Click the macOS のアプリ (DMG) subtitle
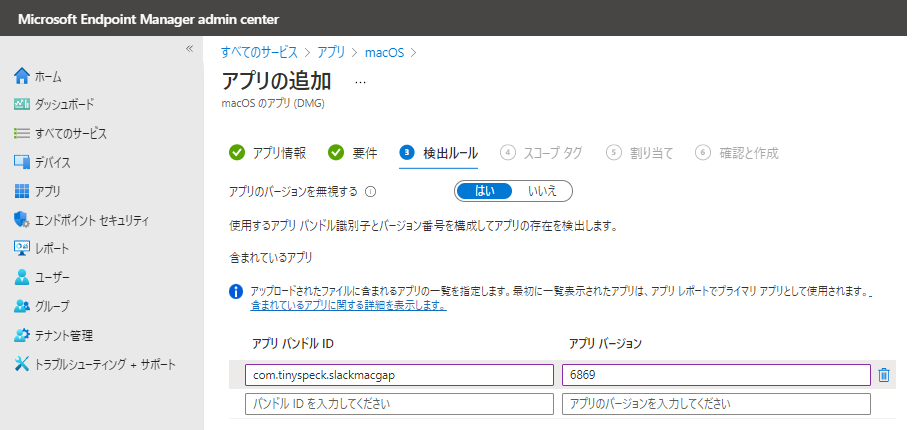 tap(273, 104)
